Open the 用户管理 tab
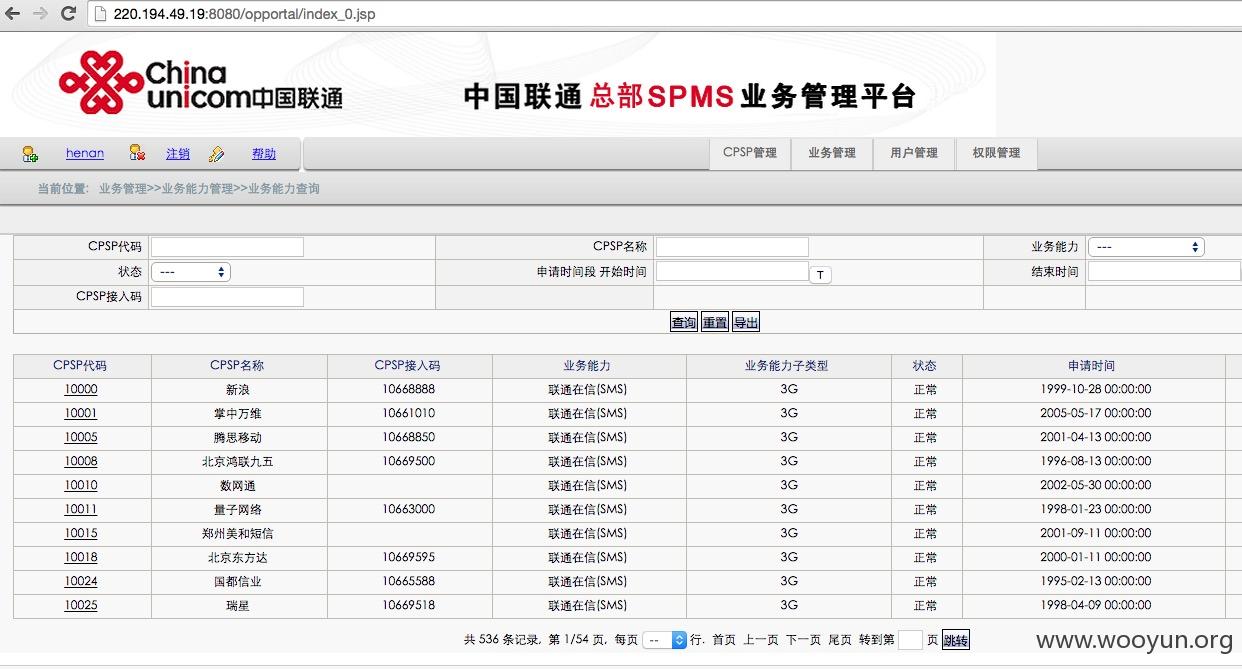1242x669 pixels. point(914,153)
